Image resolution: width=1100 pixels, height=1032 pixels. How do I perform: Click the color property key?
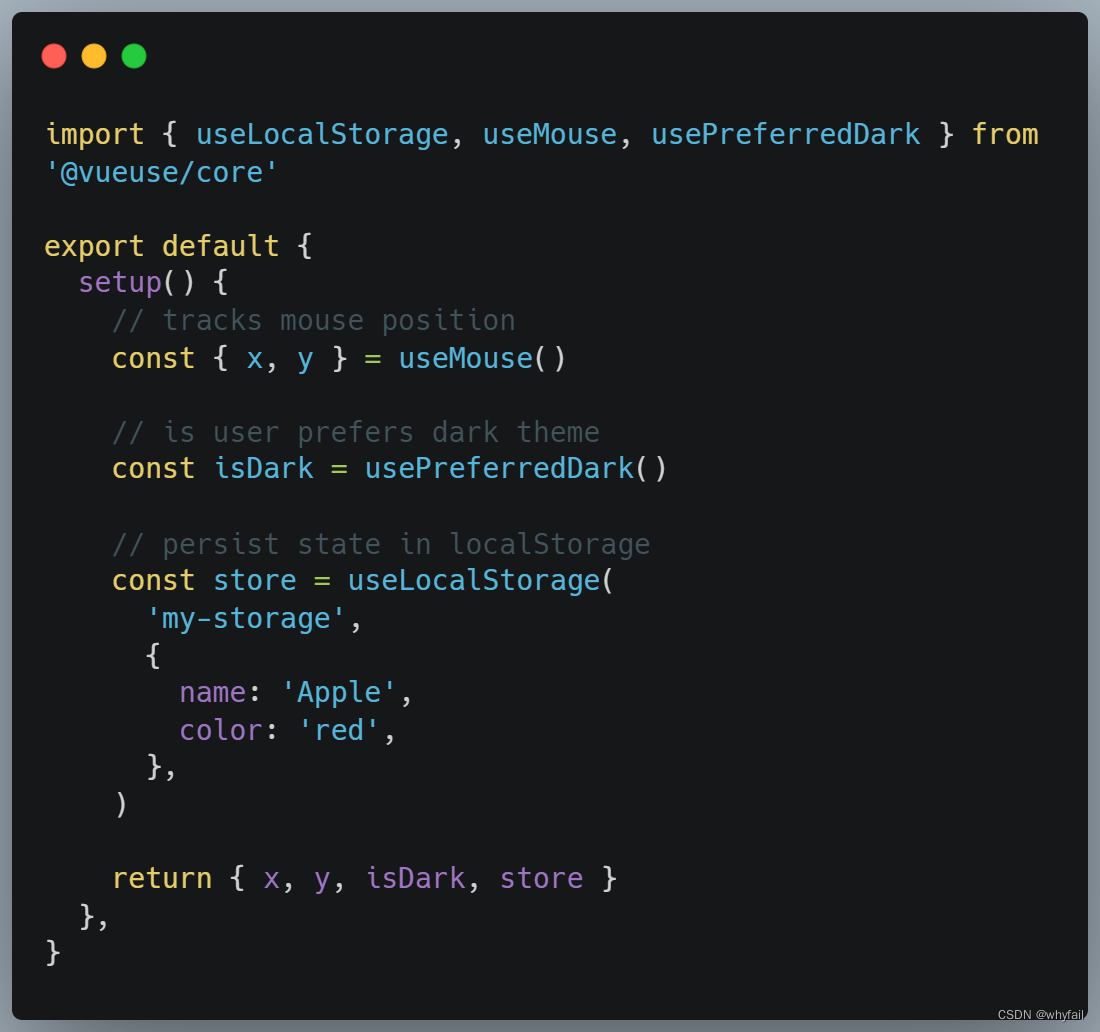(x=221, y=730)
